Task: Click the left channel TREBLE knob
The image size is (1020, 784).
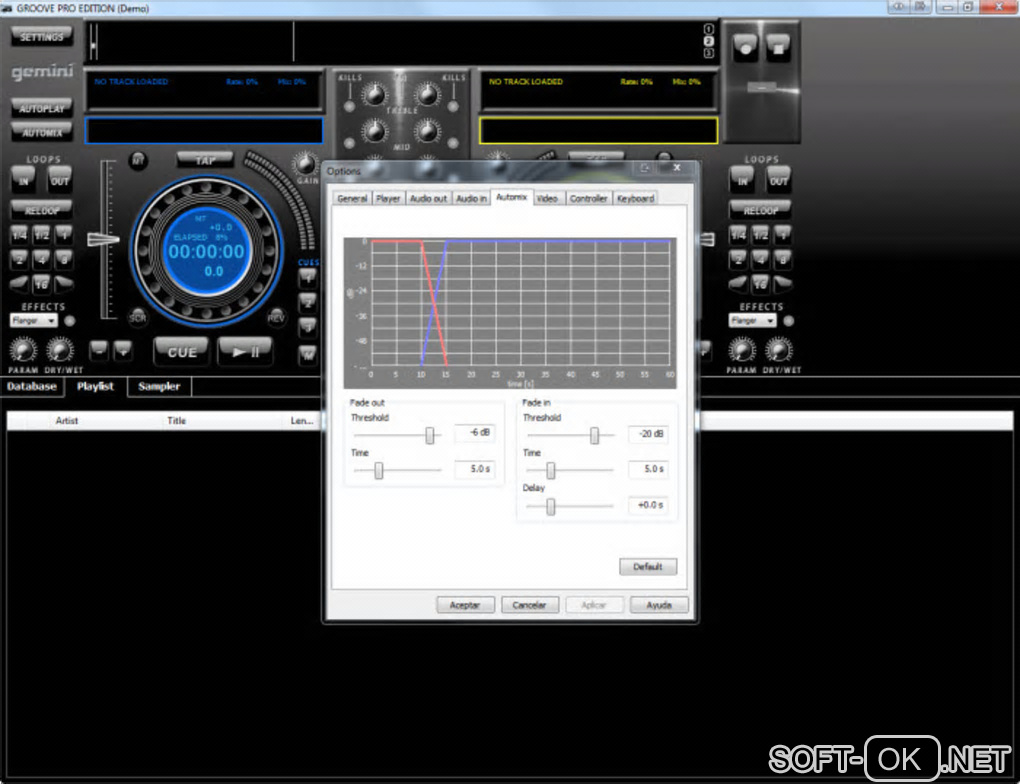Action: [374, 96]
